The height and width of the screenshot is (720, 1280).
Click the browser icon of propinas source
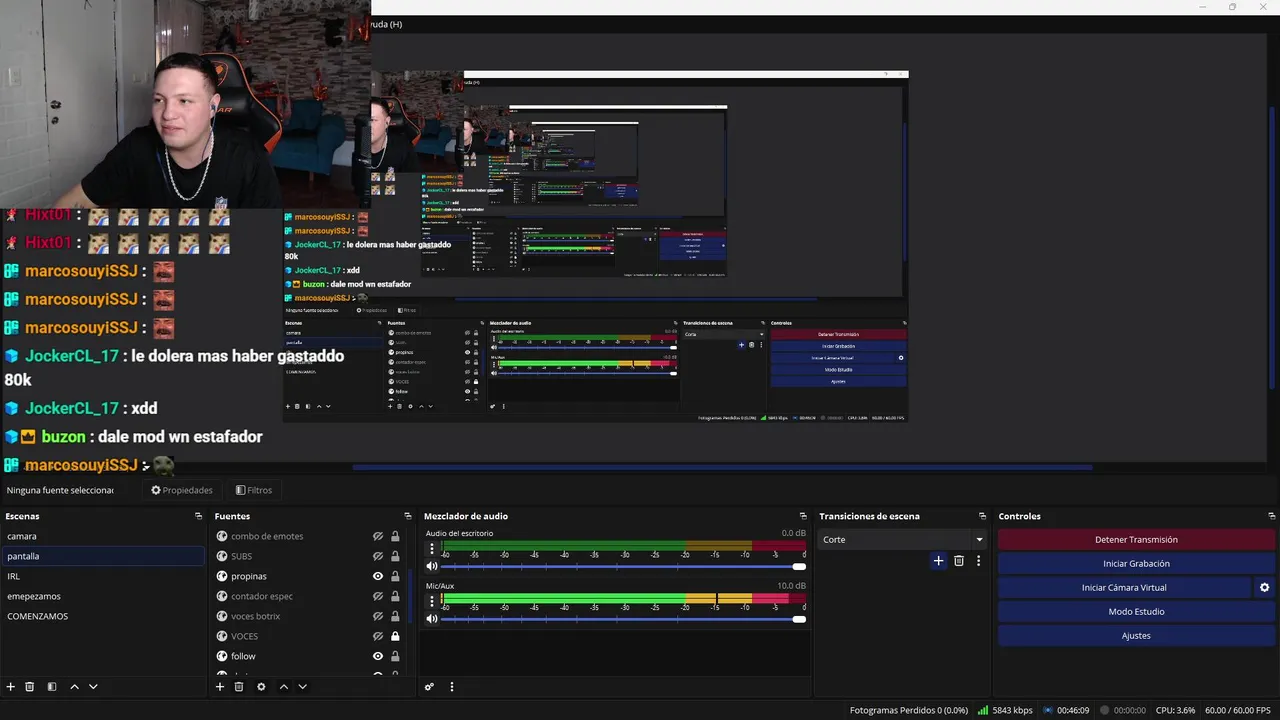222,576
